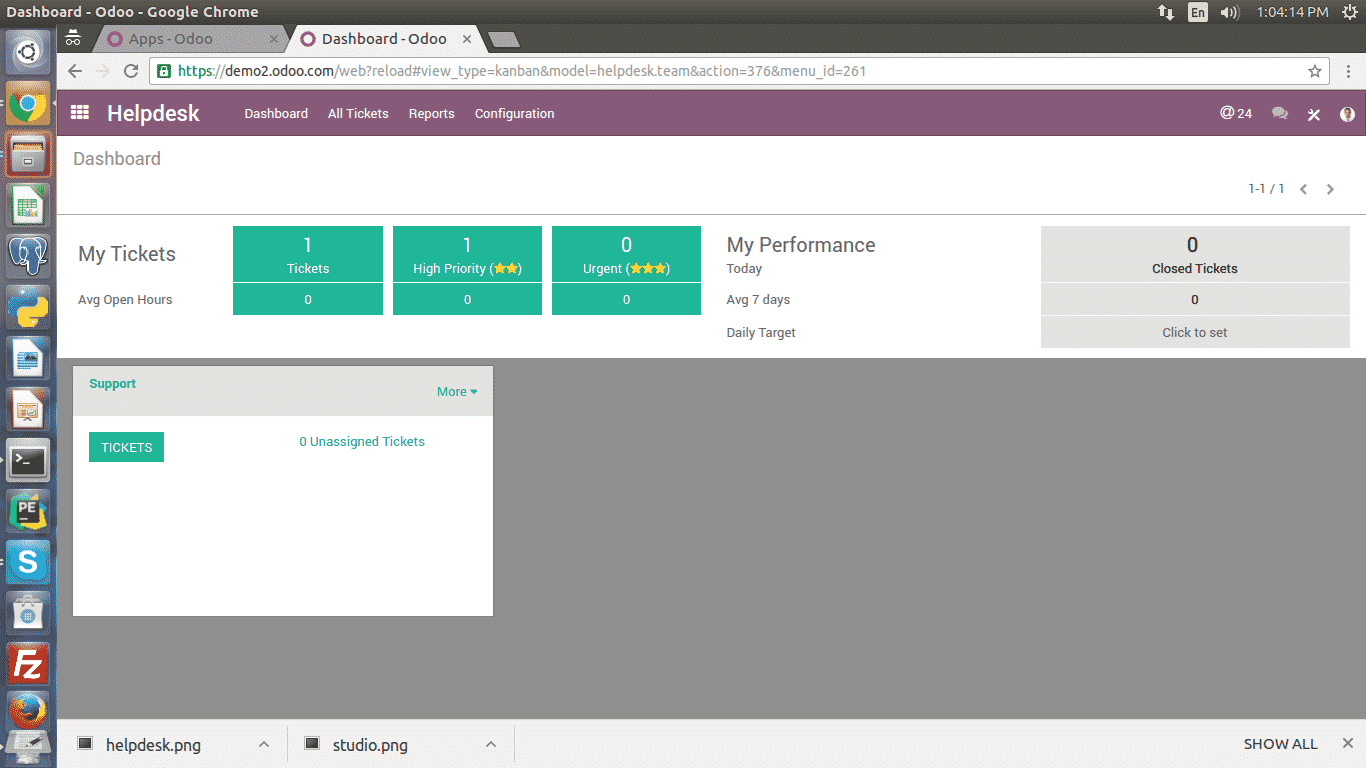Click the TICKETS button on the Support card
The width and height of the screenshot is (1366, 768).
(x=126, y=447)
